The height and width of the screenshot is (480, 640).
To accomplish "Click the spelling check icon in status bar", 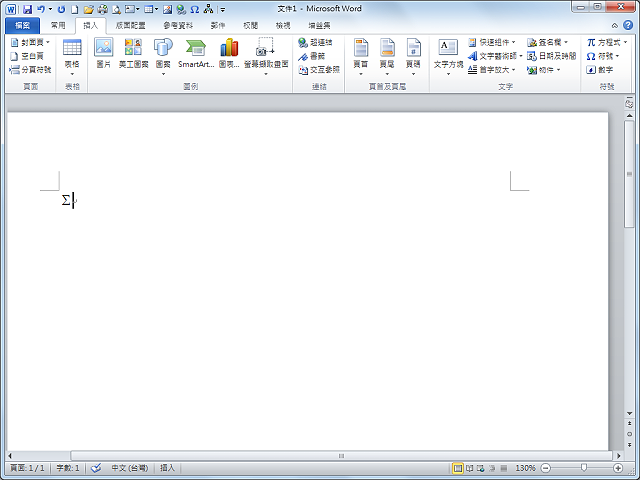I will [x=96, y=468].
